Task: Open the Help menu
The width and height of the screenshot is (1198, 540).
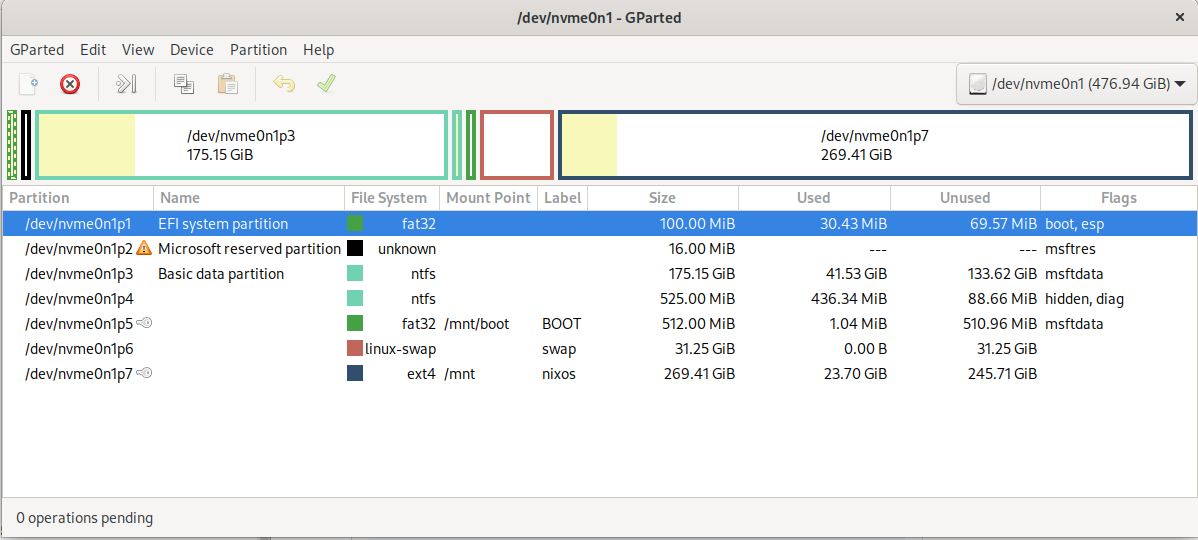Action: click(319, 50)
